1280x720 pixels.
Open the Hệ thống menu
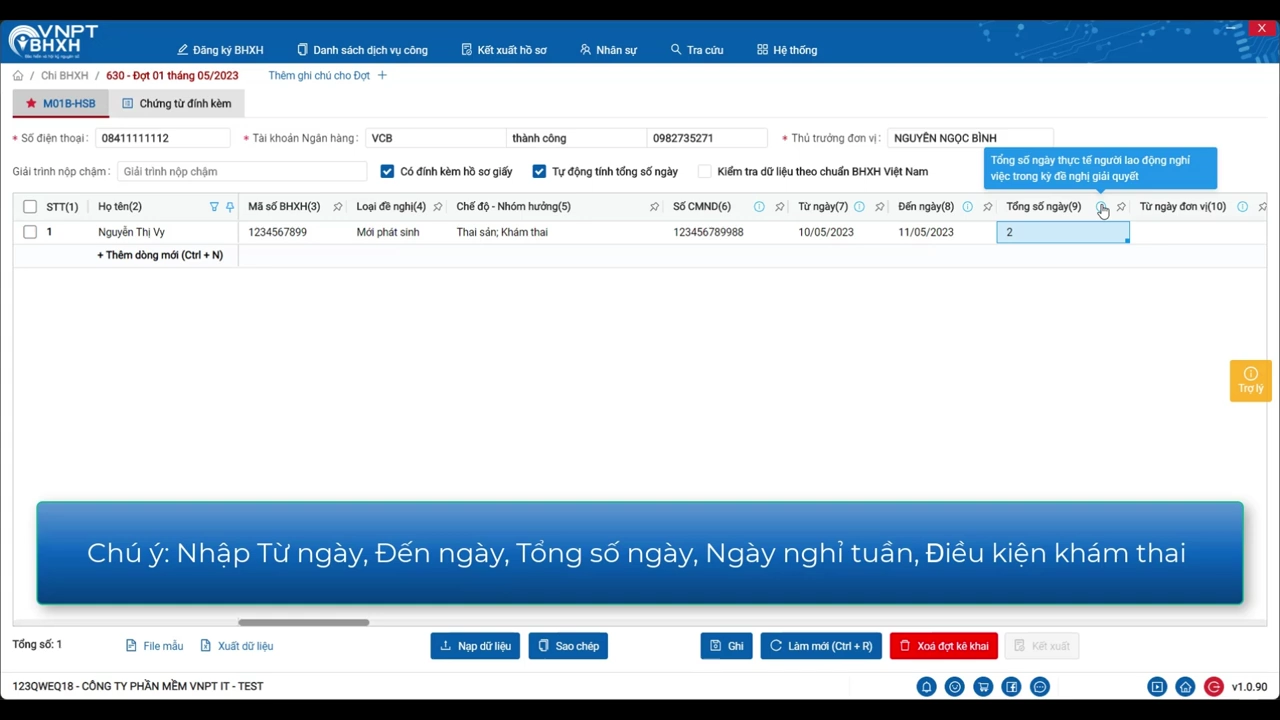coord(787,50)
